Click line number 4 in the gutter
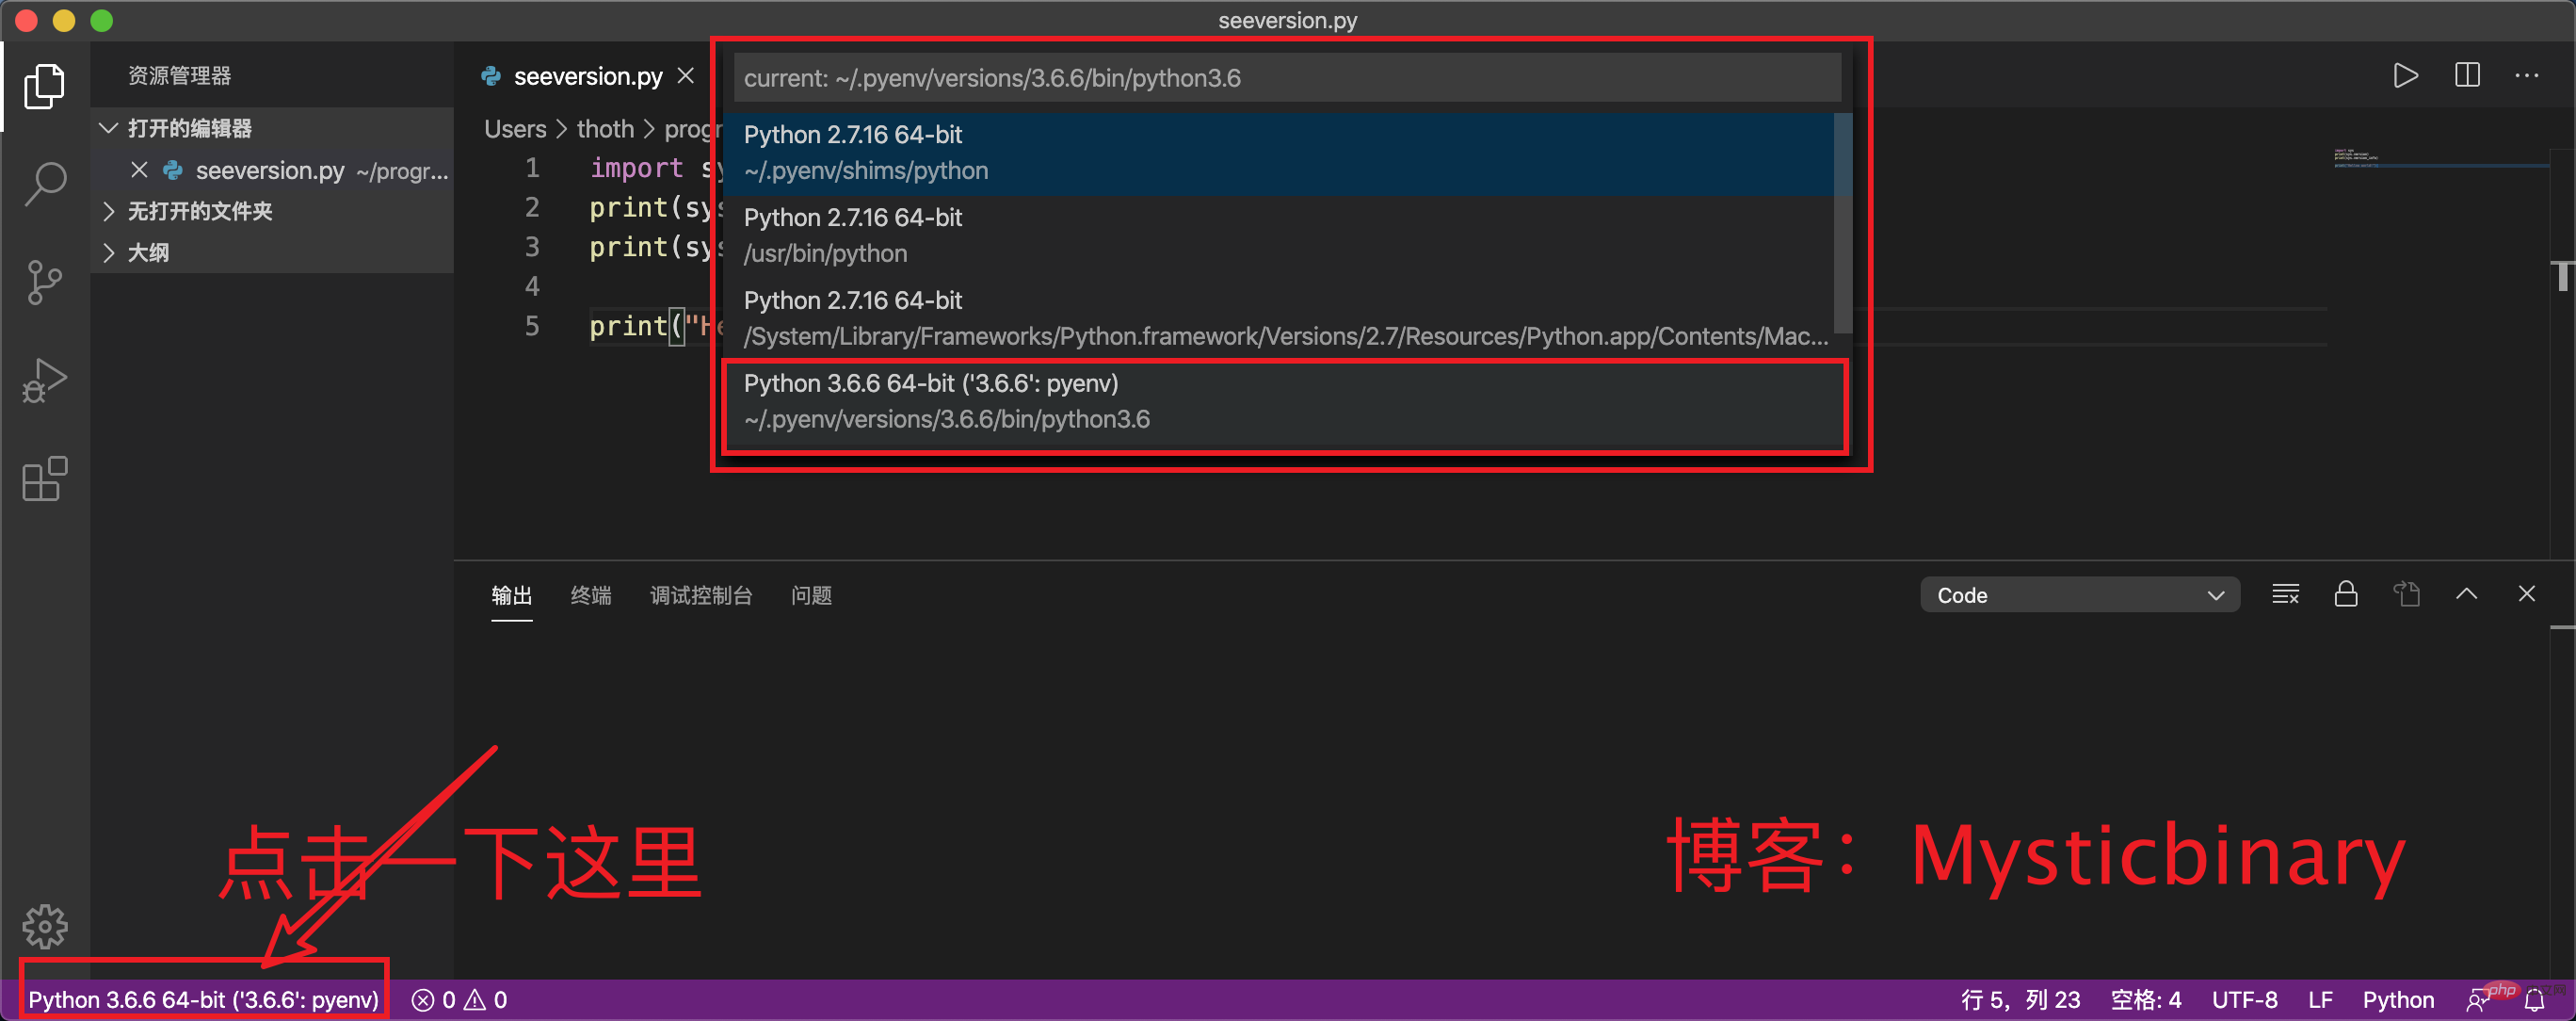 tap(532, 286)
